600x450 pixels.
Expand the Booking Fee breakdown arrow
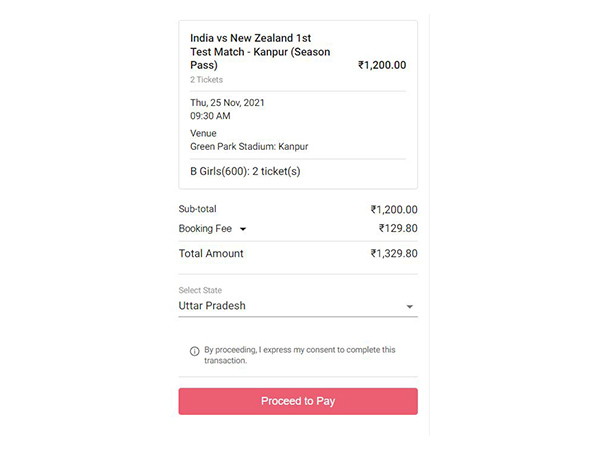[x=243, y=229]
